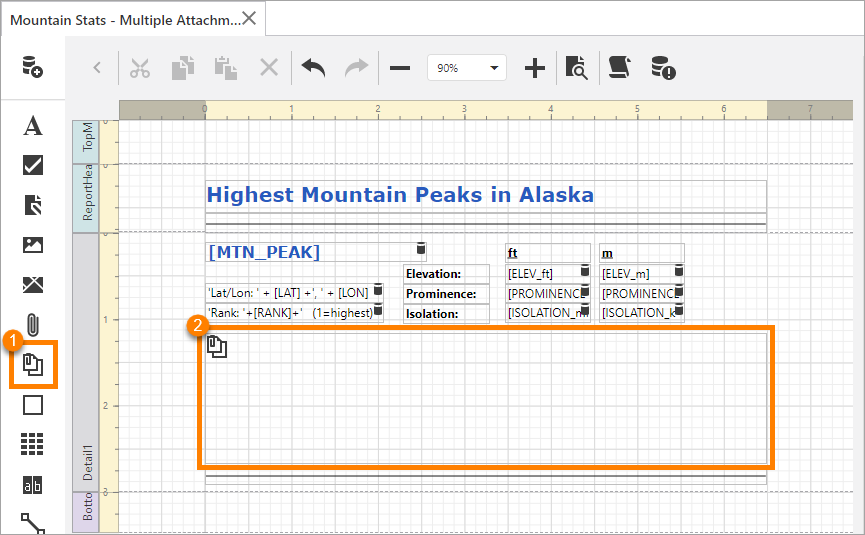Screen dimensions: 865x535
Task: Collapse the toolbar using left chevron
Action: coord(97,68)
